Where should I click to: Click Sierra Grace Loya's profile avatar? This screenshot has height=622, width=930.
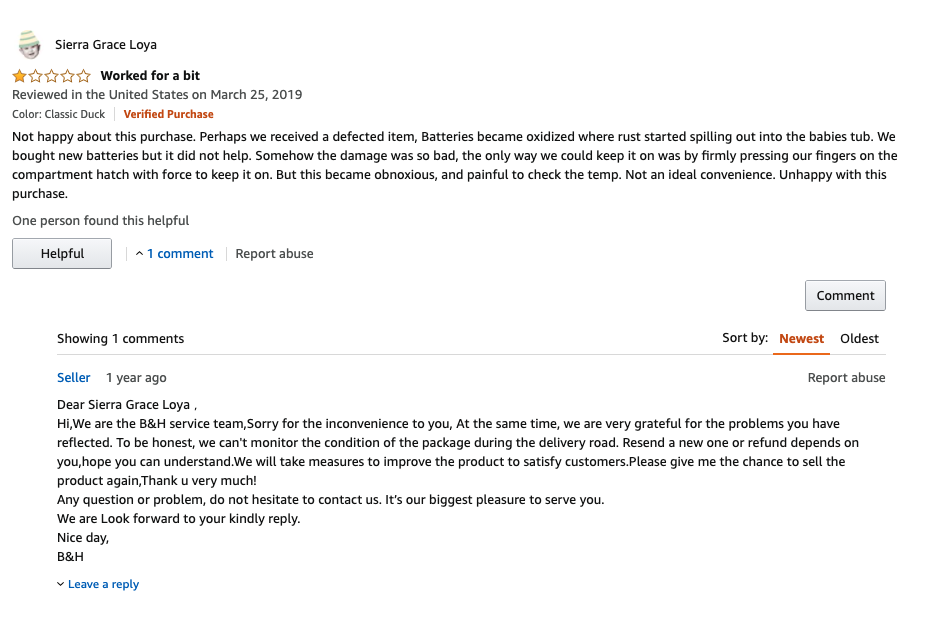tap(30, 45)
